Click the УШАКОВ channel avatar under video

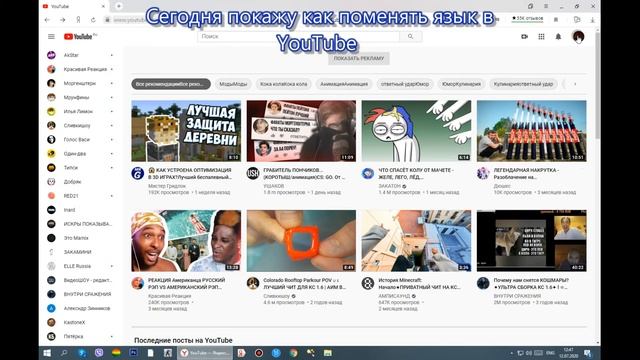(253, 173)
